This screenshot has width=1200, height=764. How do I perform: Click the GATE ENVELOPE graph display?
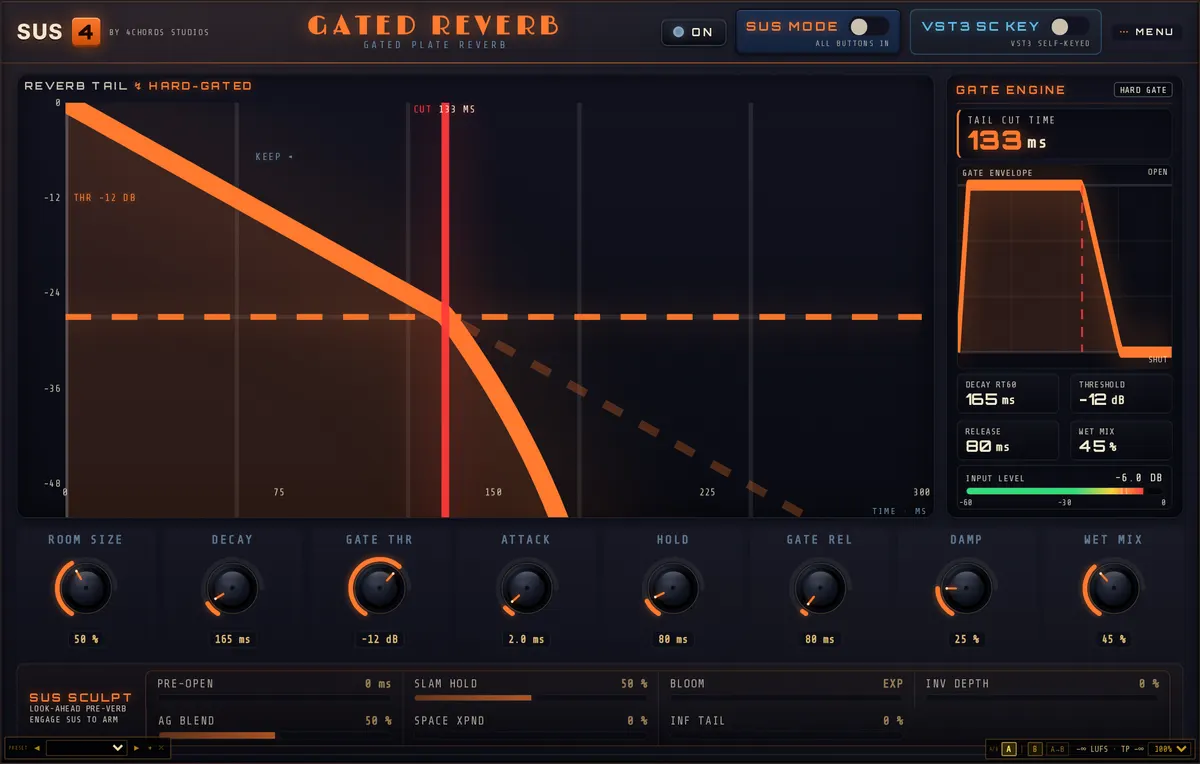pyautogui.click(x=1063, y=266)
